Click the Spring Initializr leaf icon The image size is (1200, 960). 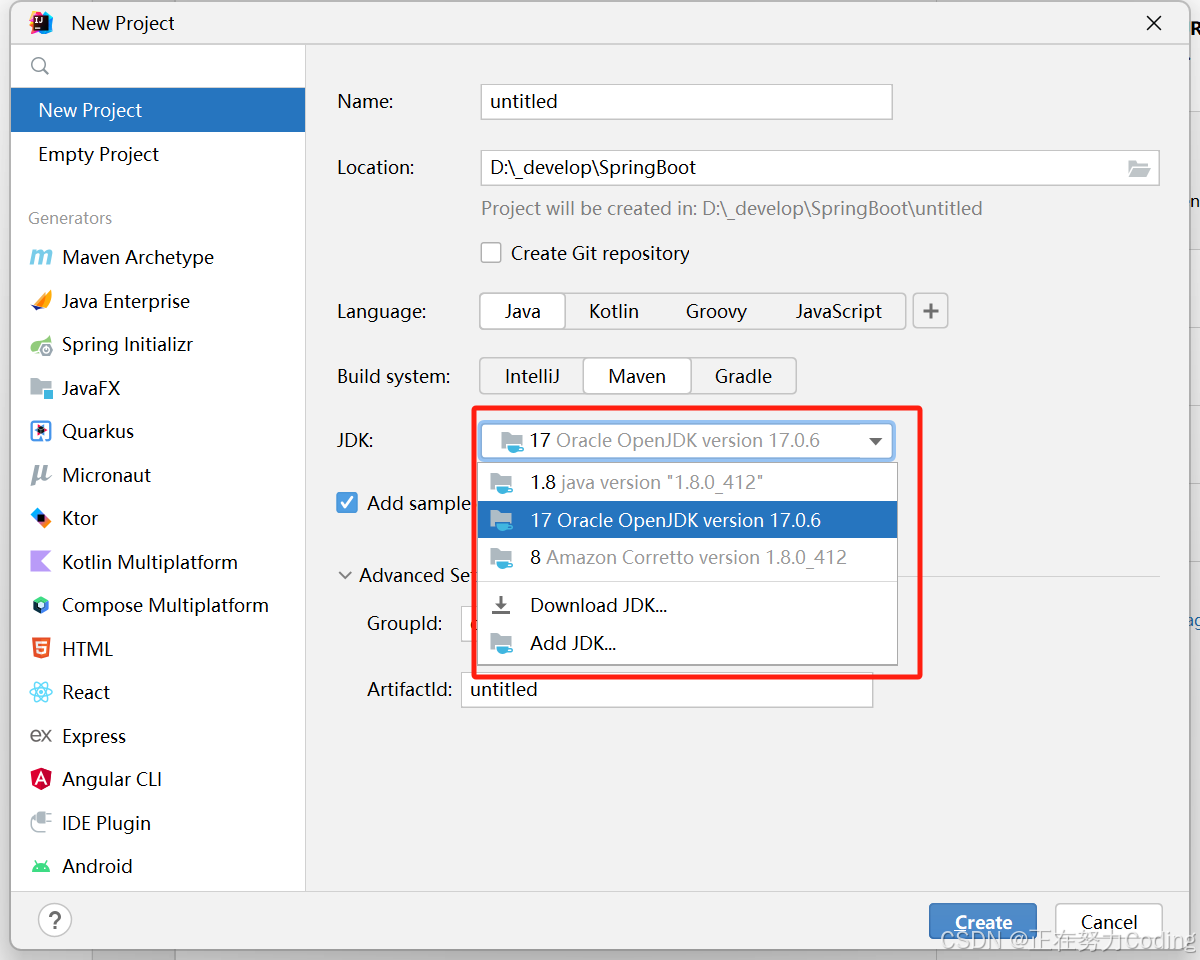41,345
